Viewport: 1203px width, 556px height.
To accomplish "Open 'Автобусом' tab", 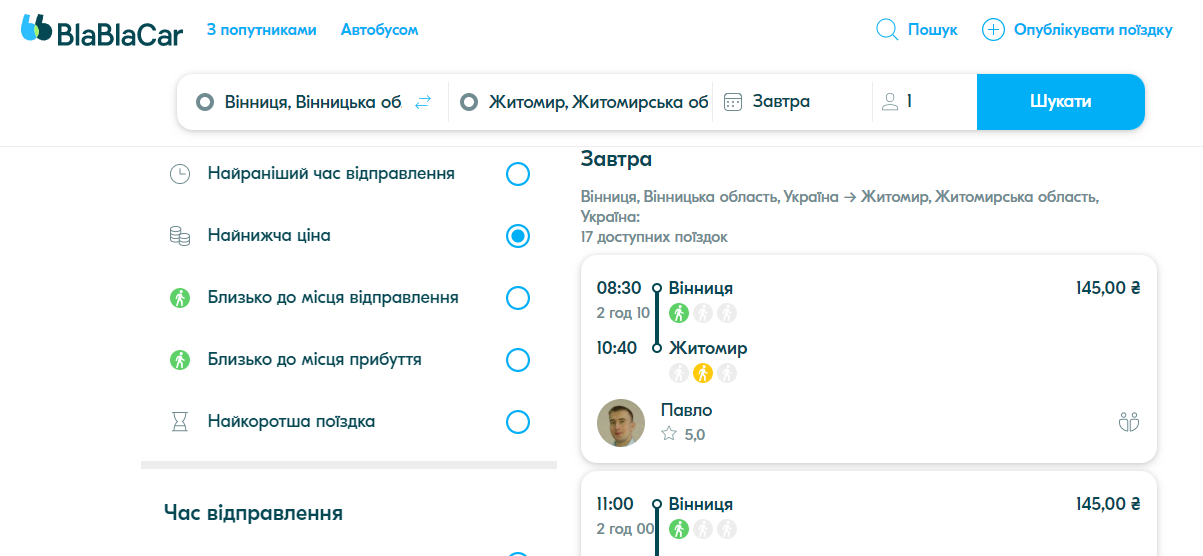I will click(379, 30).
